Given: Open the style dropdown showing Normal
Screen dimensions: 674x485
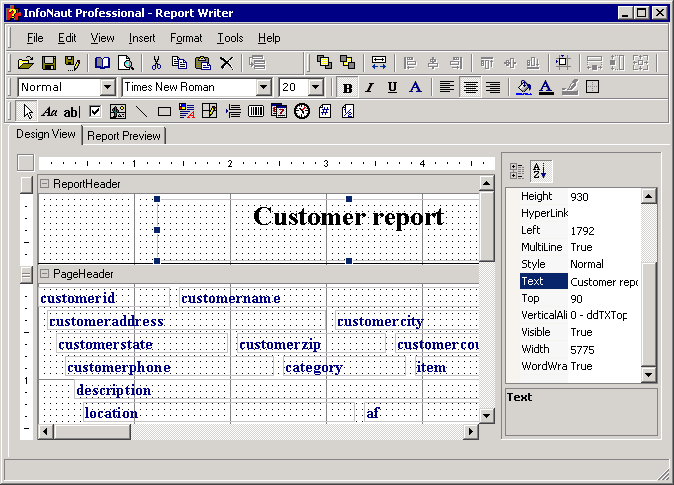Looking at the screenshot, I should [107, 87].
